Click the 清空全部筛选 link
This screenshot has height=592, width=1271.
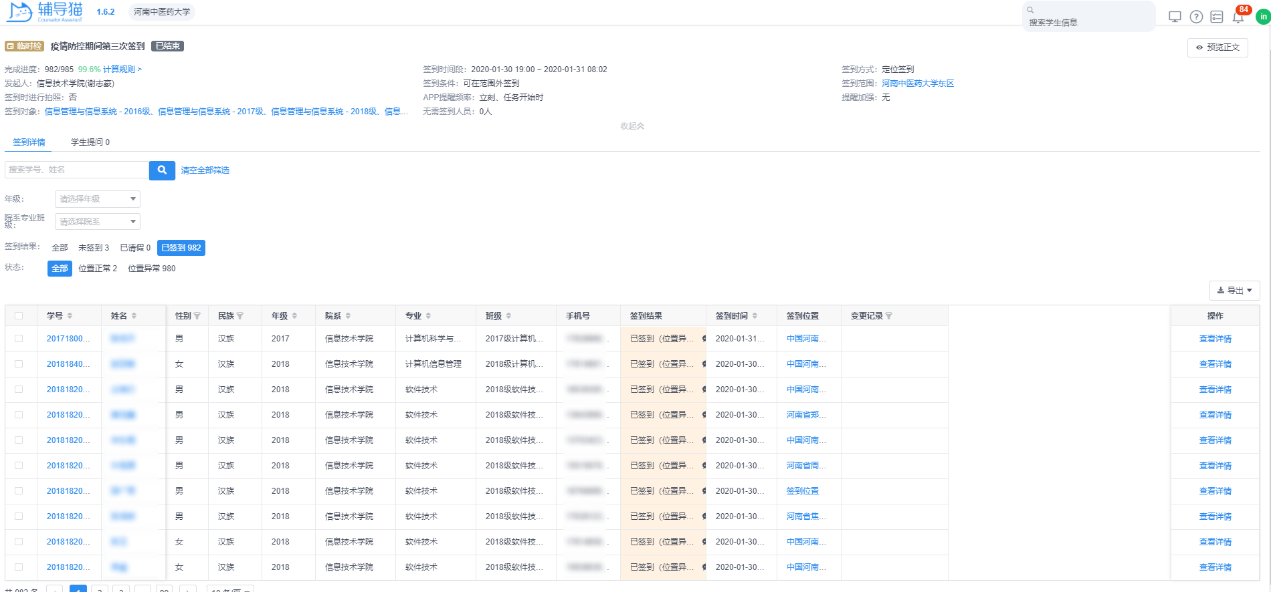tap(205, 171)
